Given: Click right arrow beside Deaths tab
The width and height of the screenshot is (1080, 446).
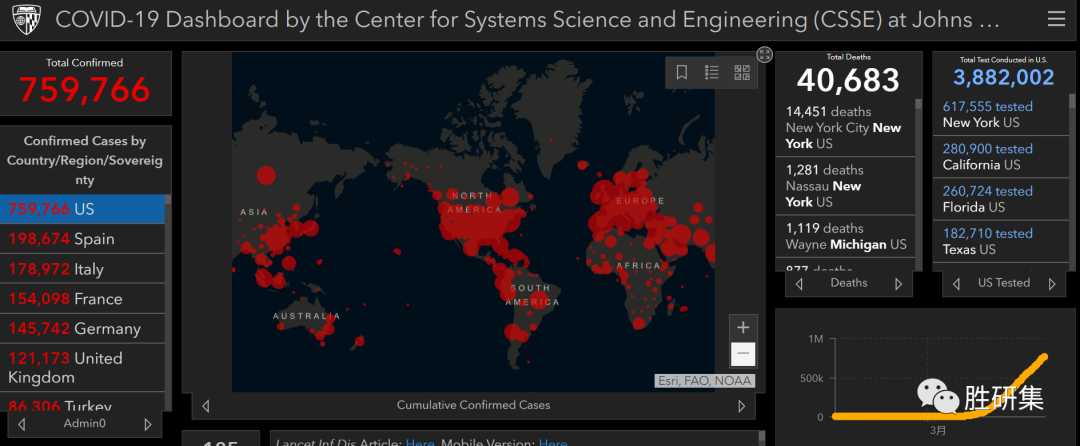Looking at the screenshot, I should pyautogui.click(x=898, y=284).
